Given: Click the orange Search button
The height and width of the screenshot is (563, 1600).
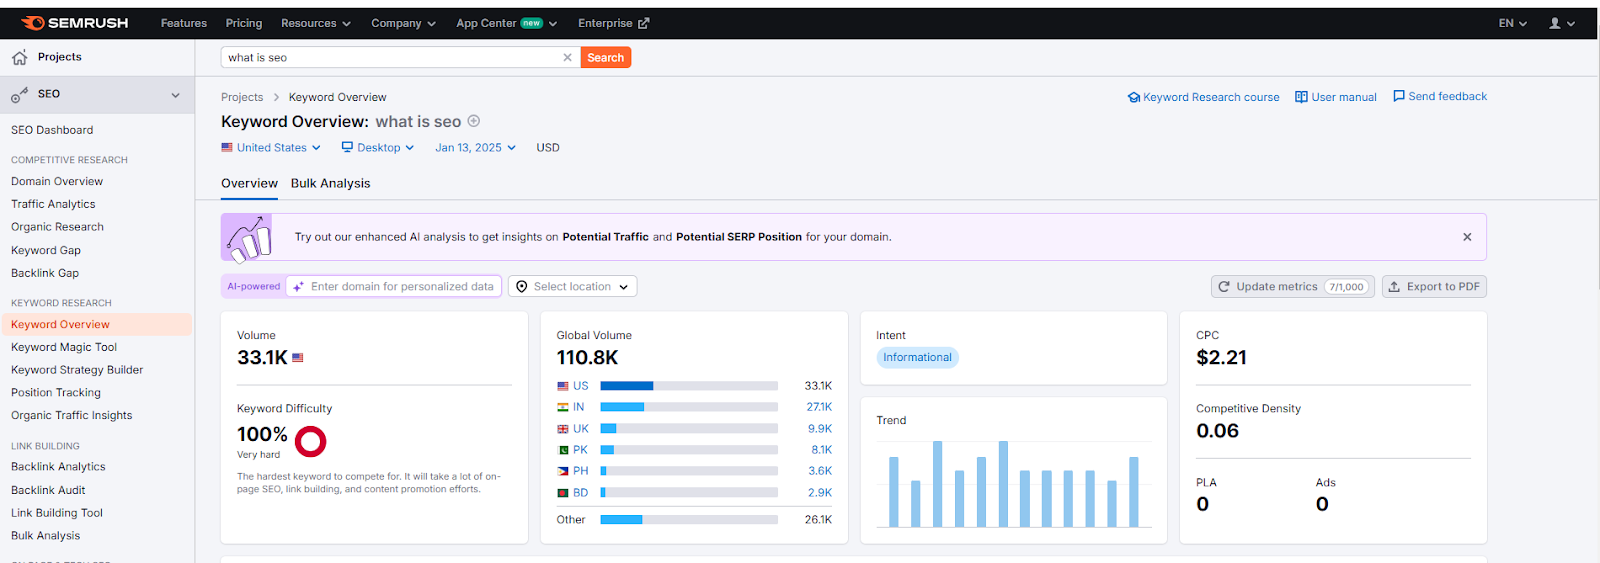Looking at the screenshot, I should (605, 58).
